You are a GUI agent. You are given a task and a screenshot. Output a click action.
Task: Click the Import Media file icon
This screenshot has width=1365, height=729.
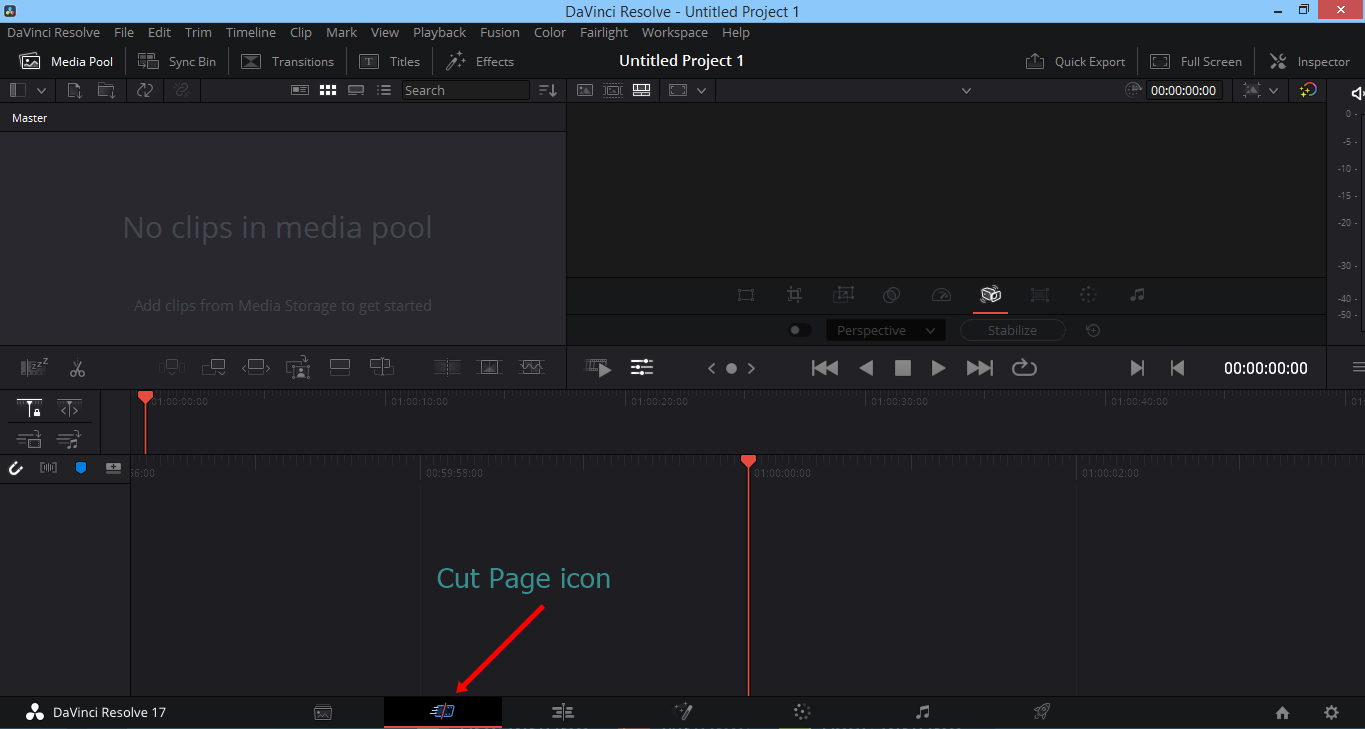pos(75,90)
